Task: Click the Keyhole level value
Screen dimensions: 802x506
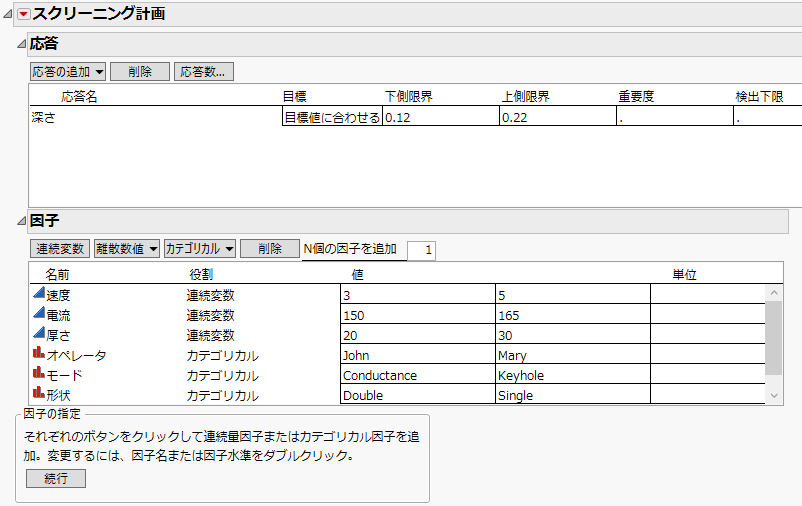Action: coord(573,375)
